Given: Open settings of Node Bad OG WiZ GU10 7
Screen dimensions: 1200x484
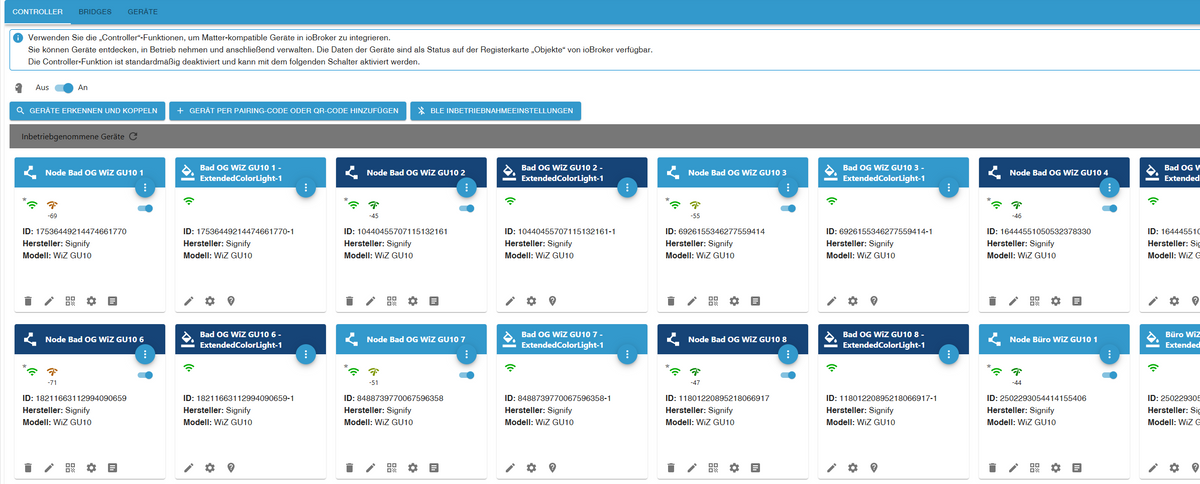Looking at the screenshot, I should pyautogui.click(x=412, y=467).
